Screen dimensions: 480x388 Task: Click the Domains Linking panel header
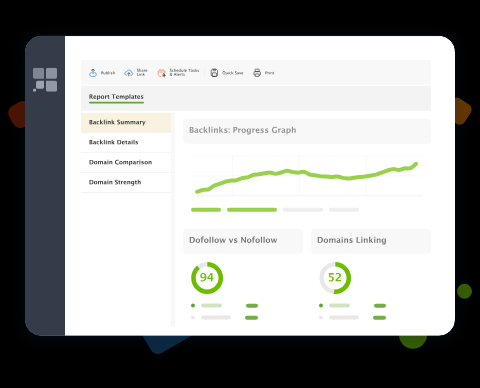coord(371,241)
